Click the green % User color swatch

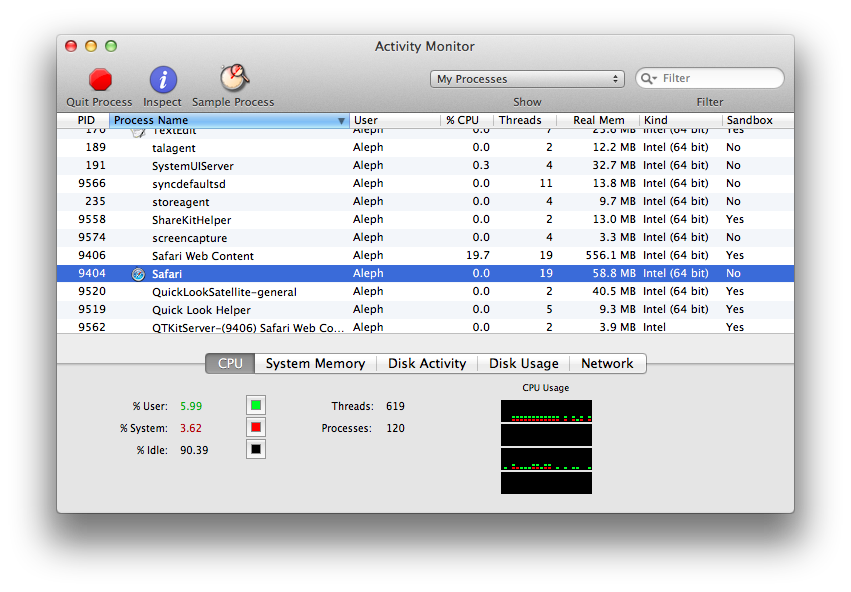click(x=256, y=405)
